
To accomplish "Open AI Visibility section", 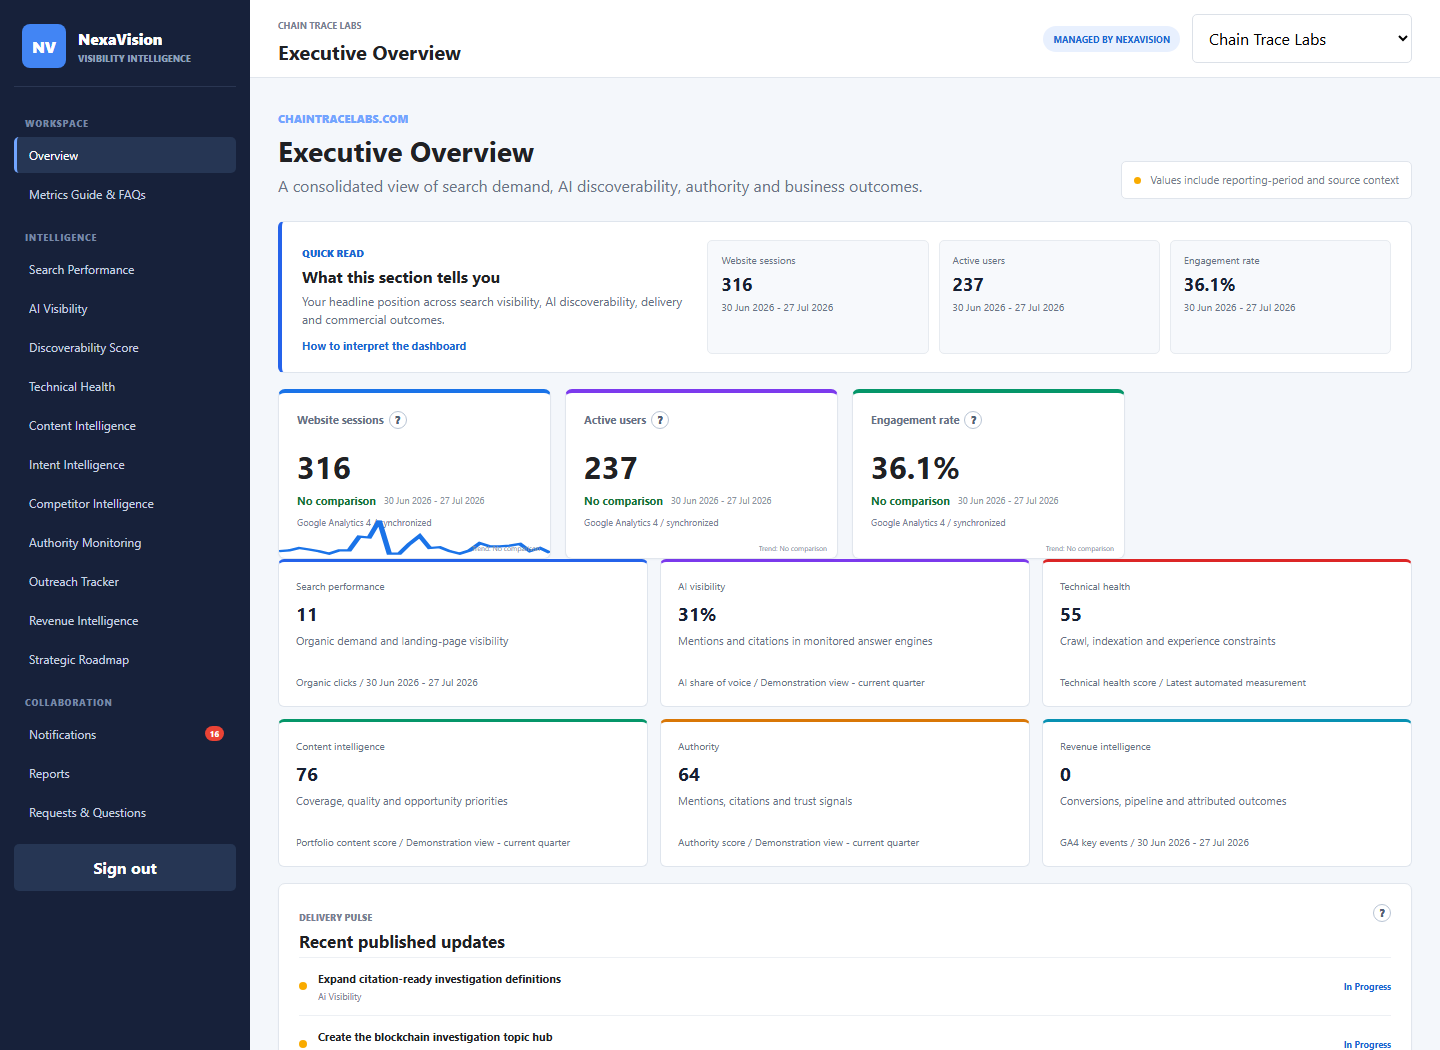I will [x=125, y=309].
